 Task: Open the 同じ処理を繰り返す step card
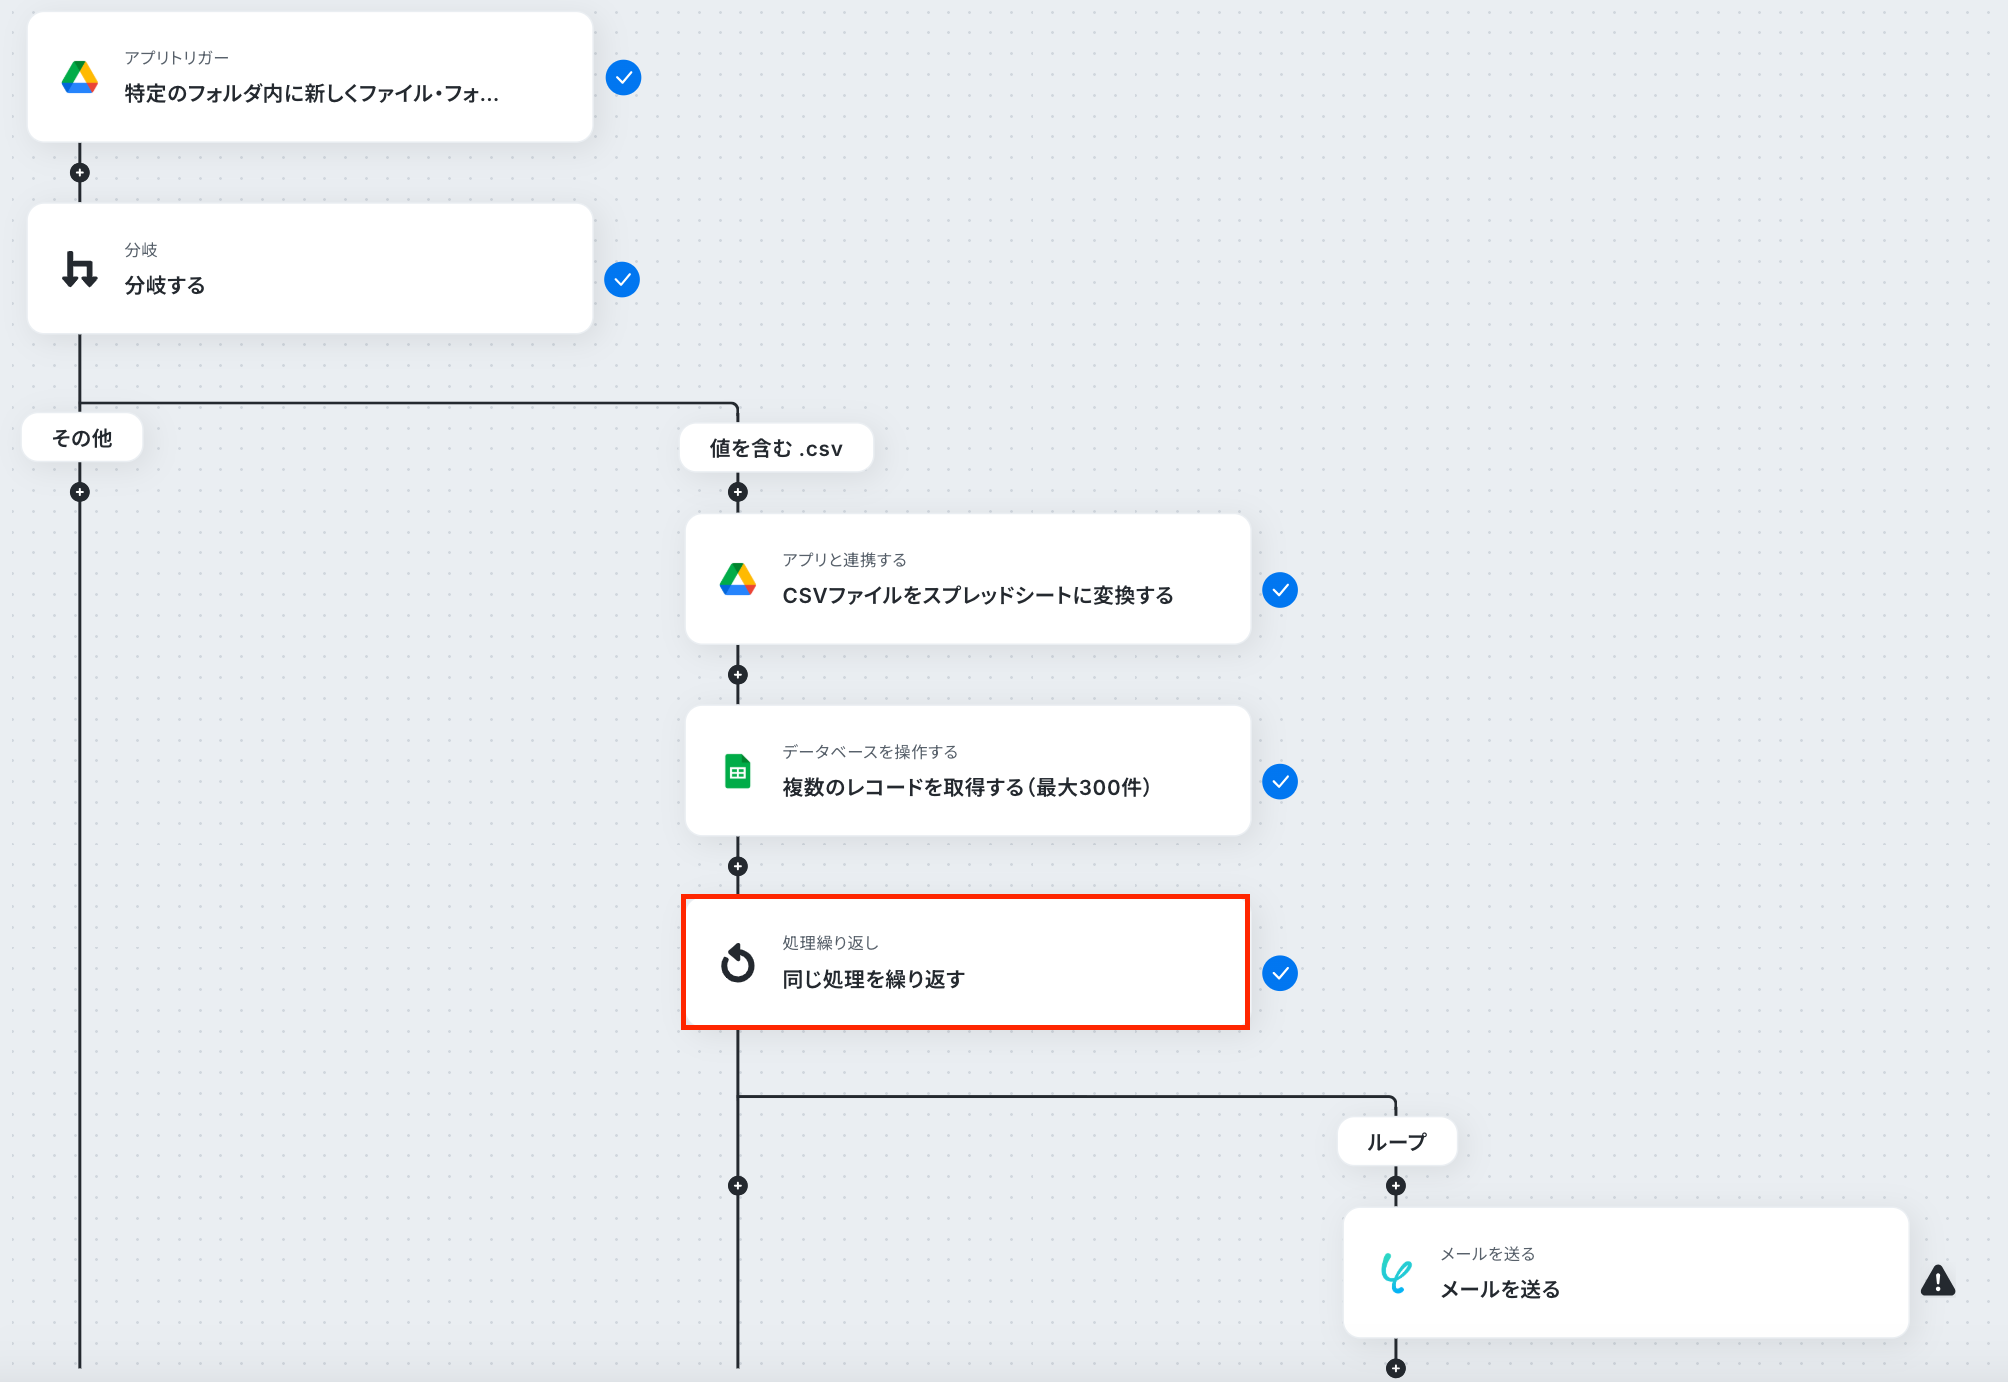tap(965, 962)
